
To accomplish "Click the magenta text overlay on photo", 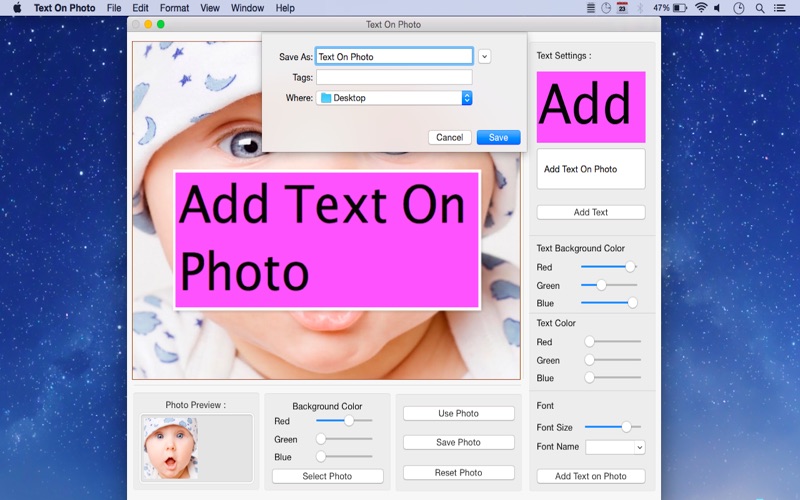I will (327, 240).
